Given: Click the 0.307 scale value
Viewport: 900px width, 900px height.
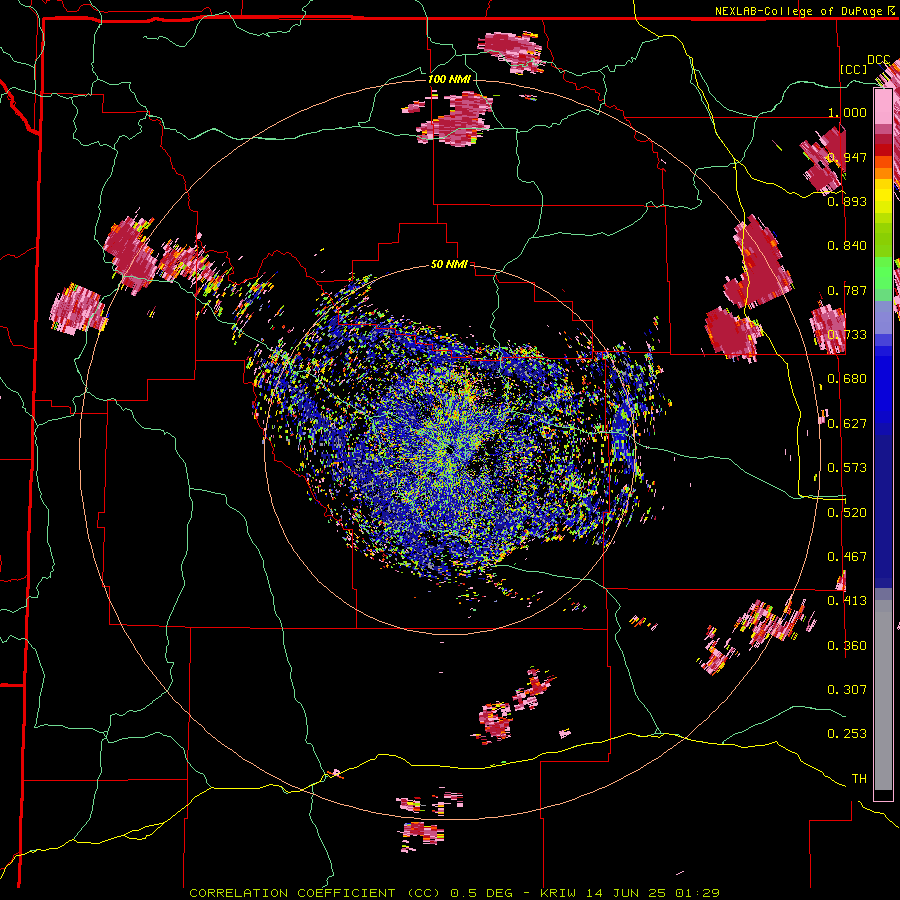Looking at the screenshot, I should (x=847, y=690).
